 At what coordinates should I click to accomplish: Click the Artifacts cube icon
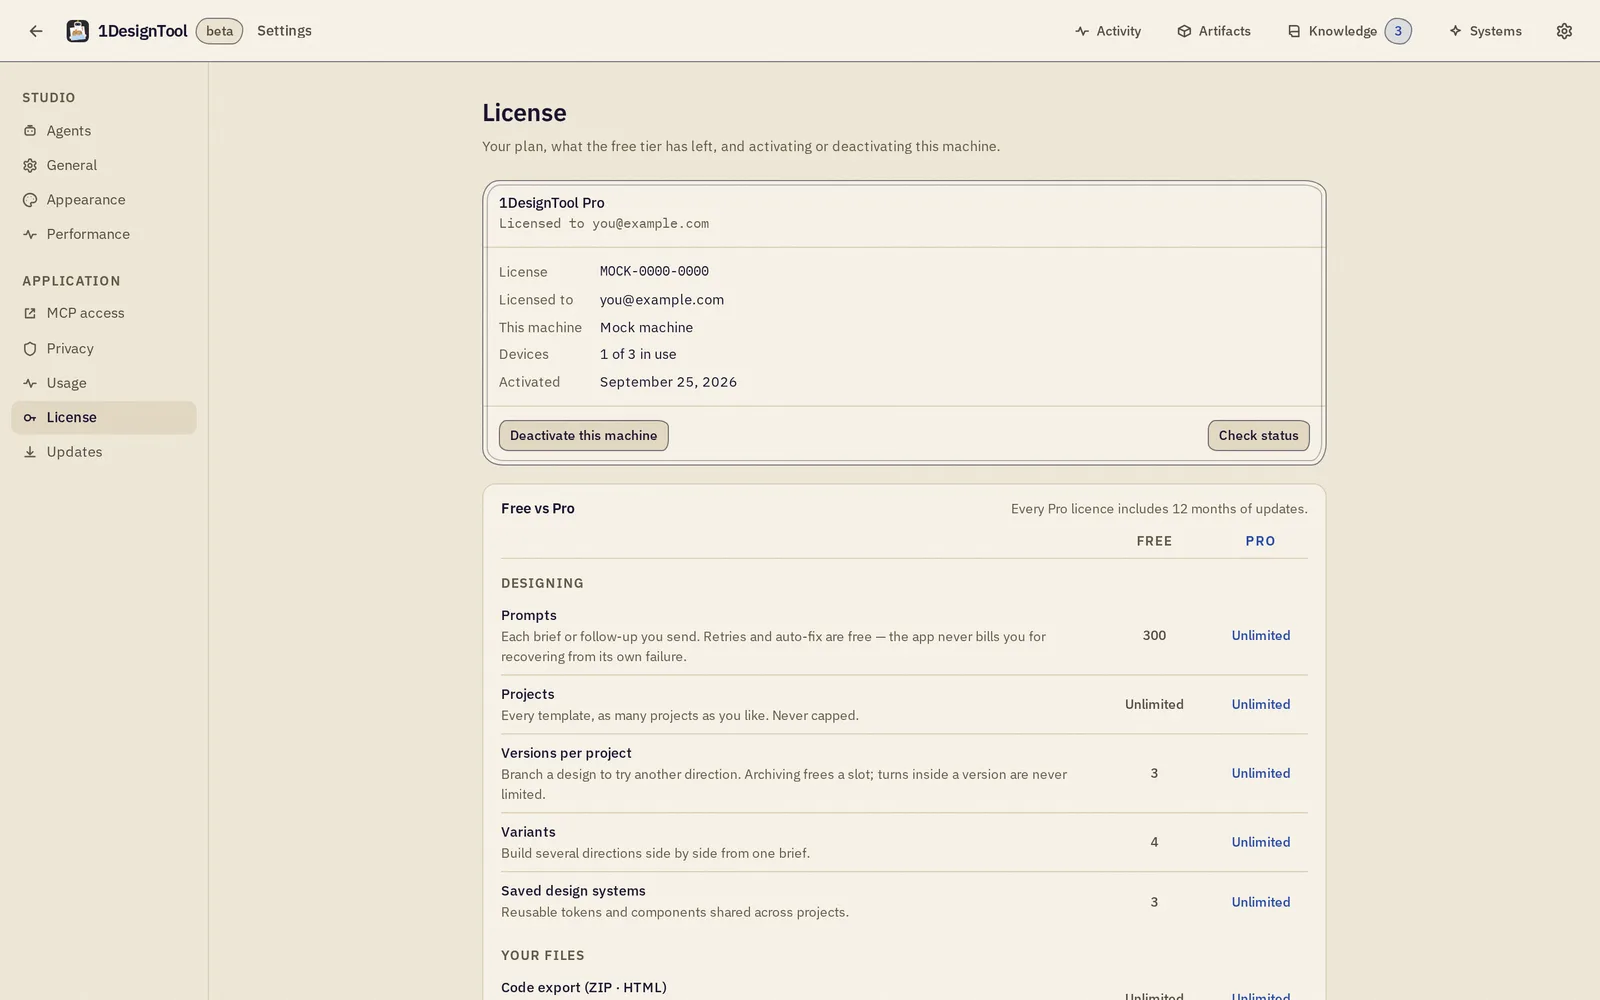(x=1184, y=31)
